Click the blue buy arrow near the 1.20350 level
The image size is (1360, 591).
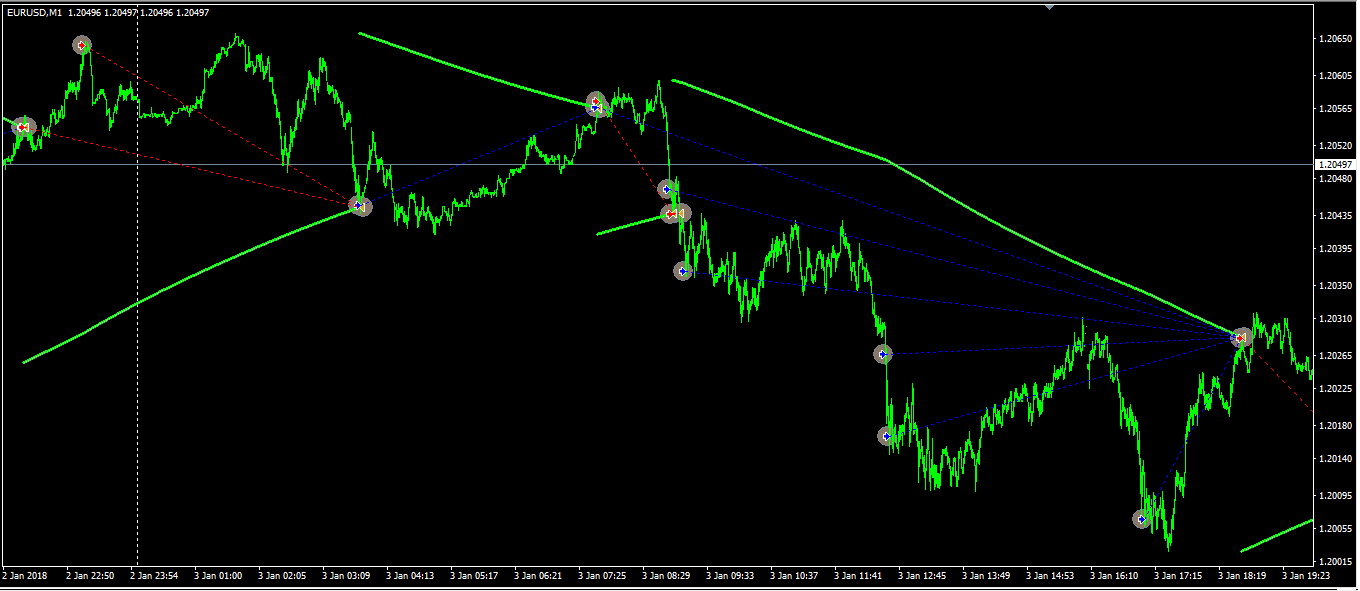(683, 270)
